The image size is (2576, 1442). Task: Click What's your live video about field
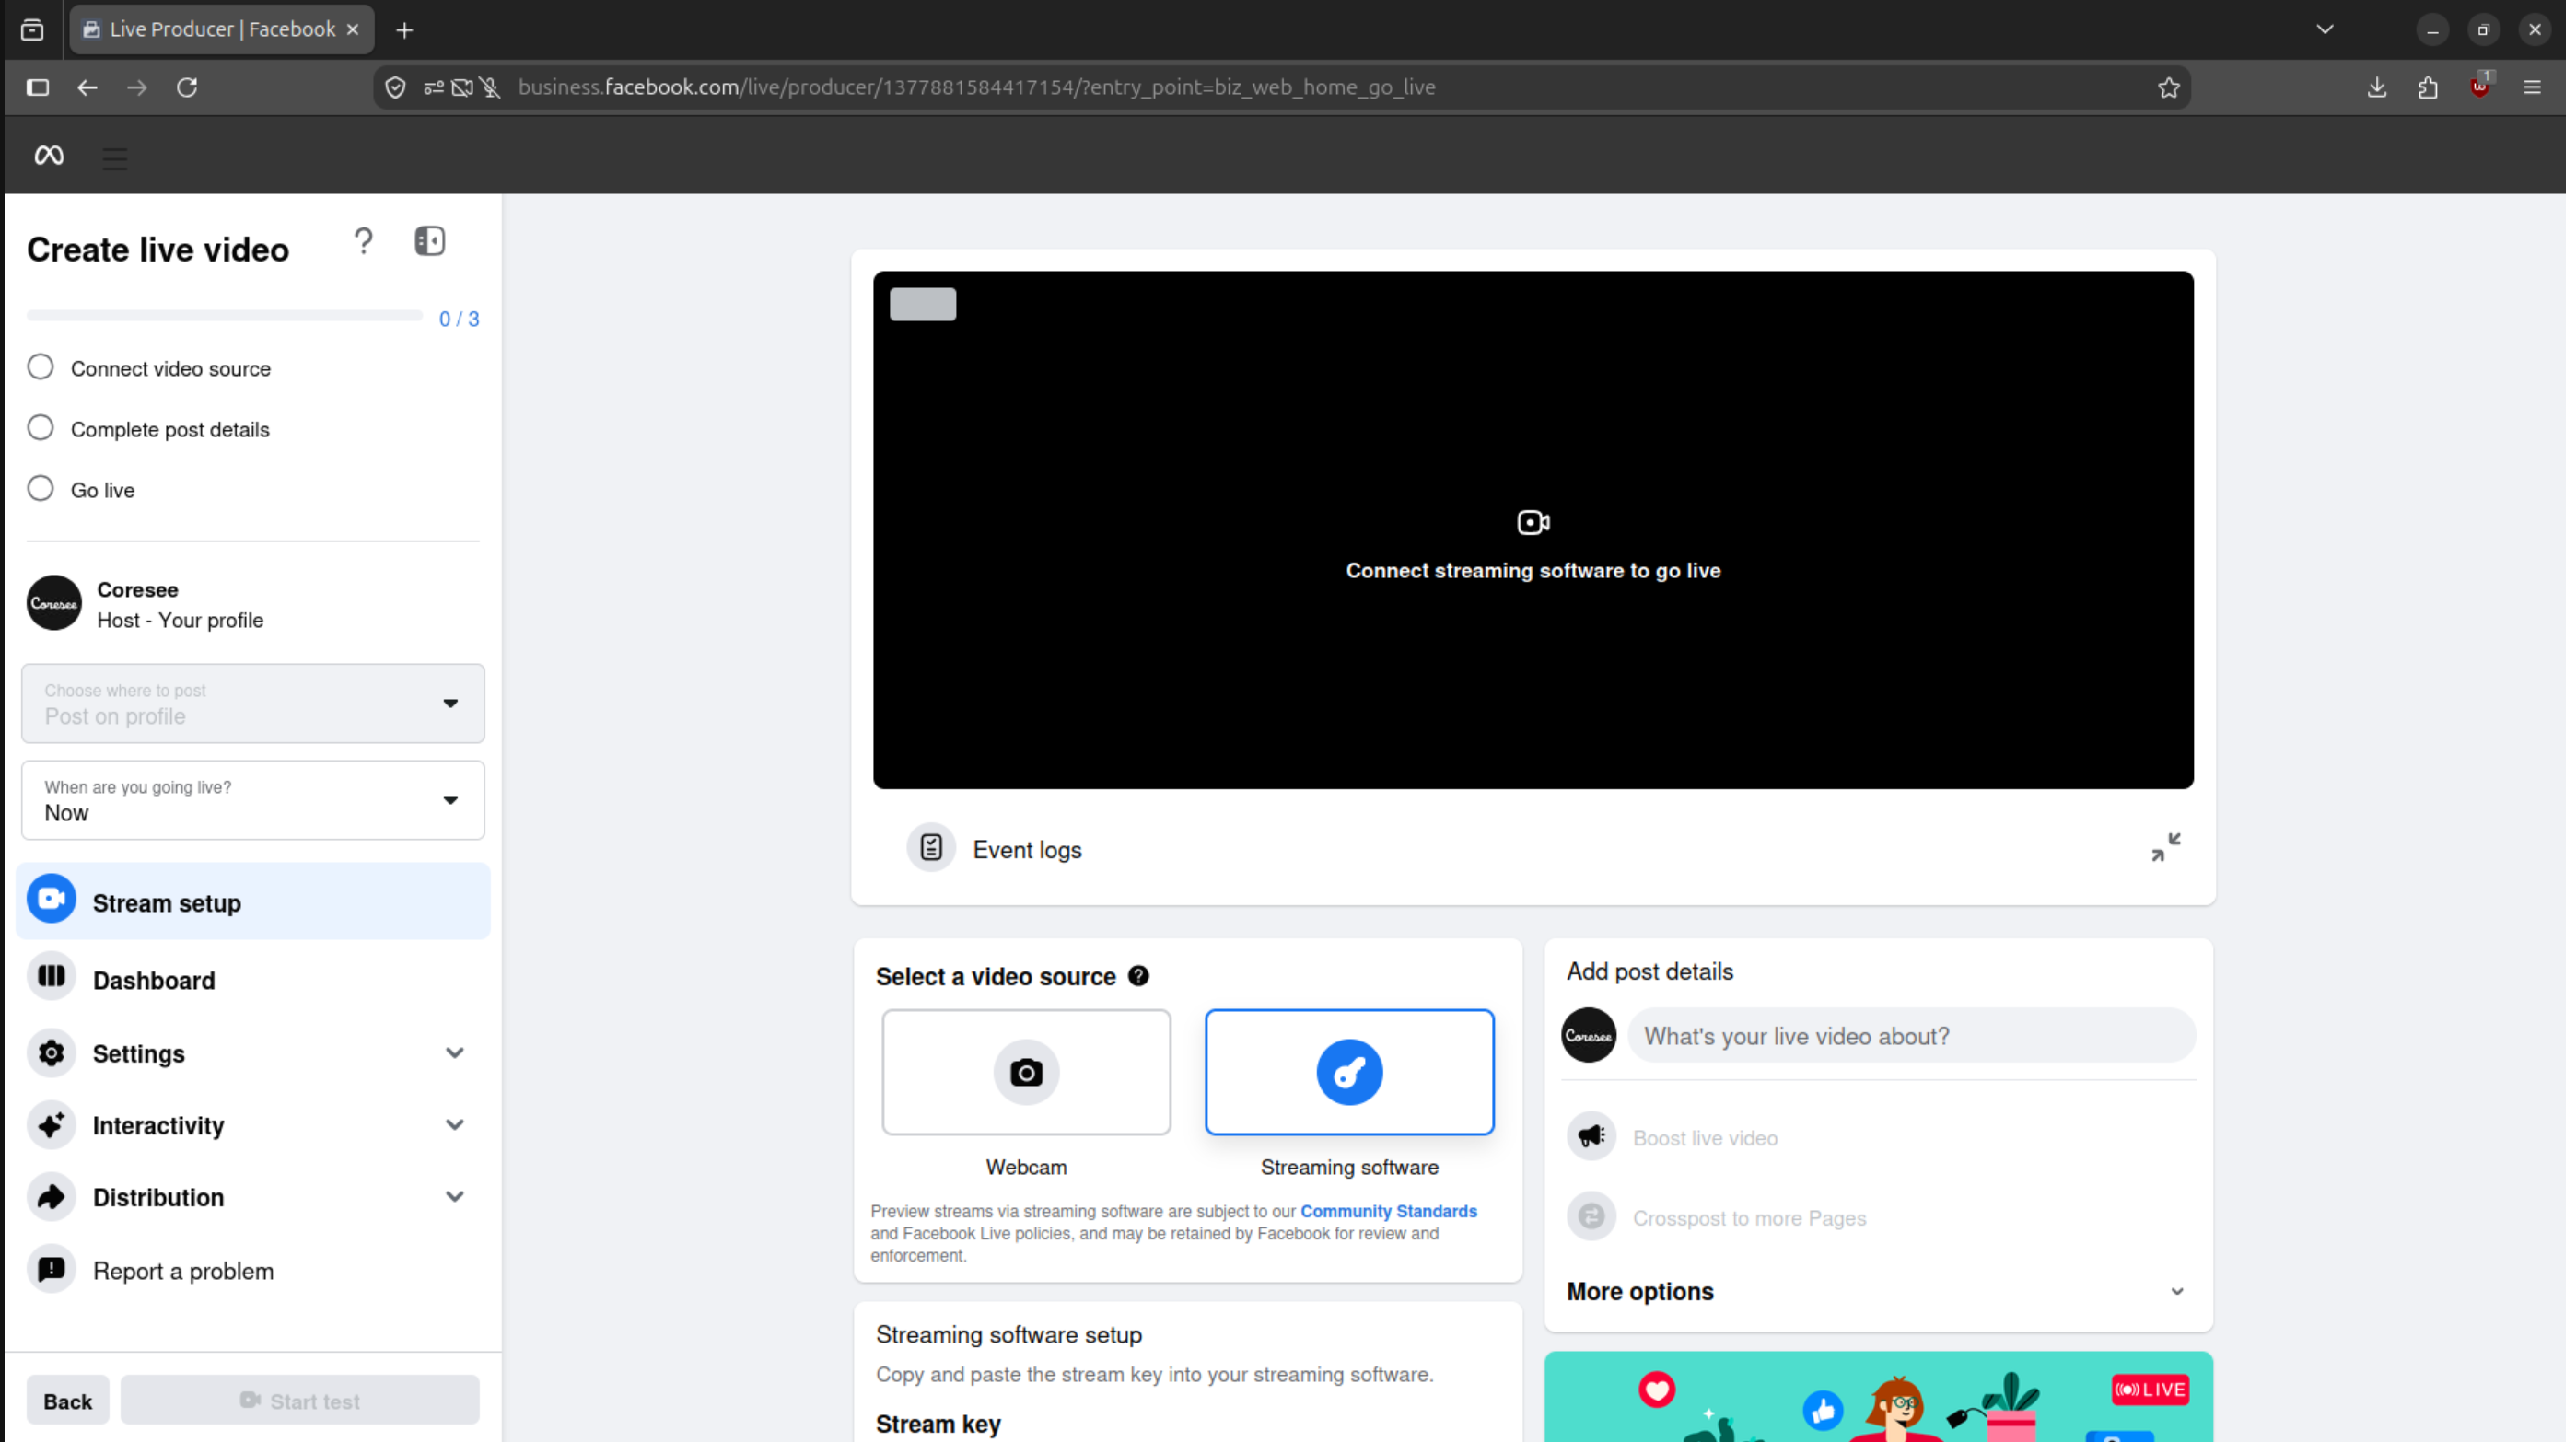(1911, 1036)
